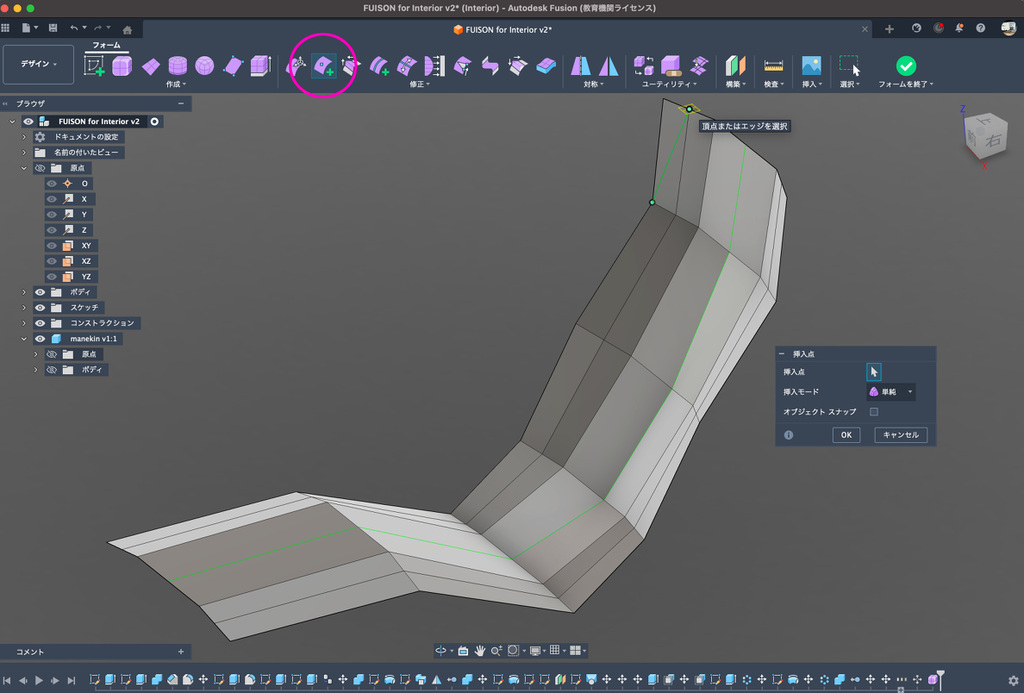Click the home icon in top bar
Image resolution: width=1024 pixels, height=693 pixels.
(x=127, y=29)
